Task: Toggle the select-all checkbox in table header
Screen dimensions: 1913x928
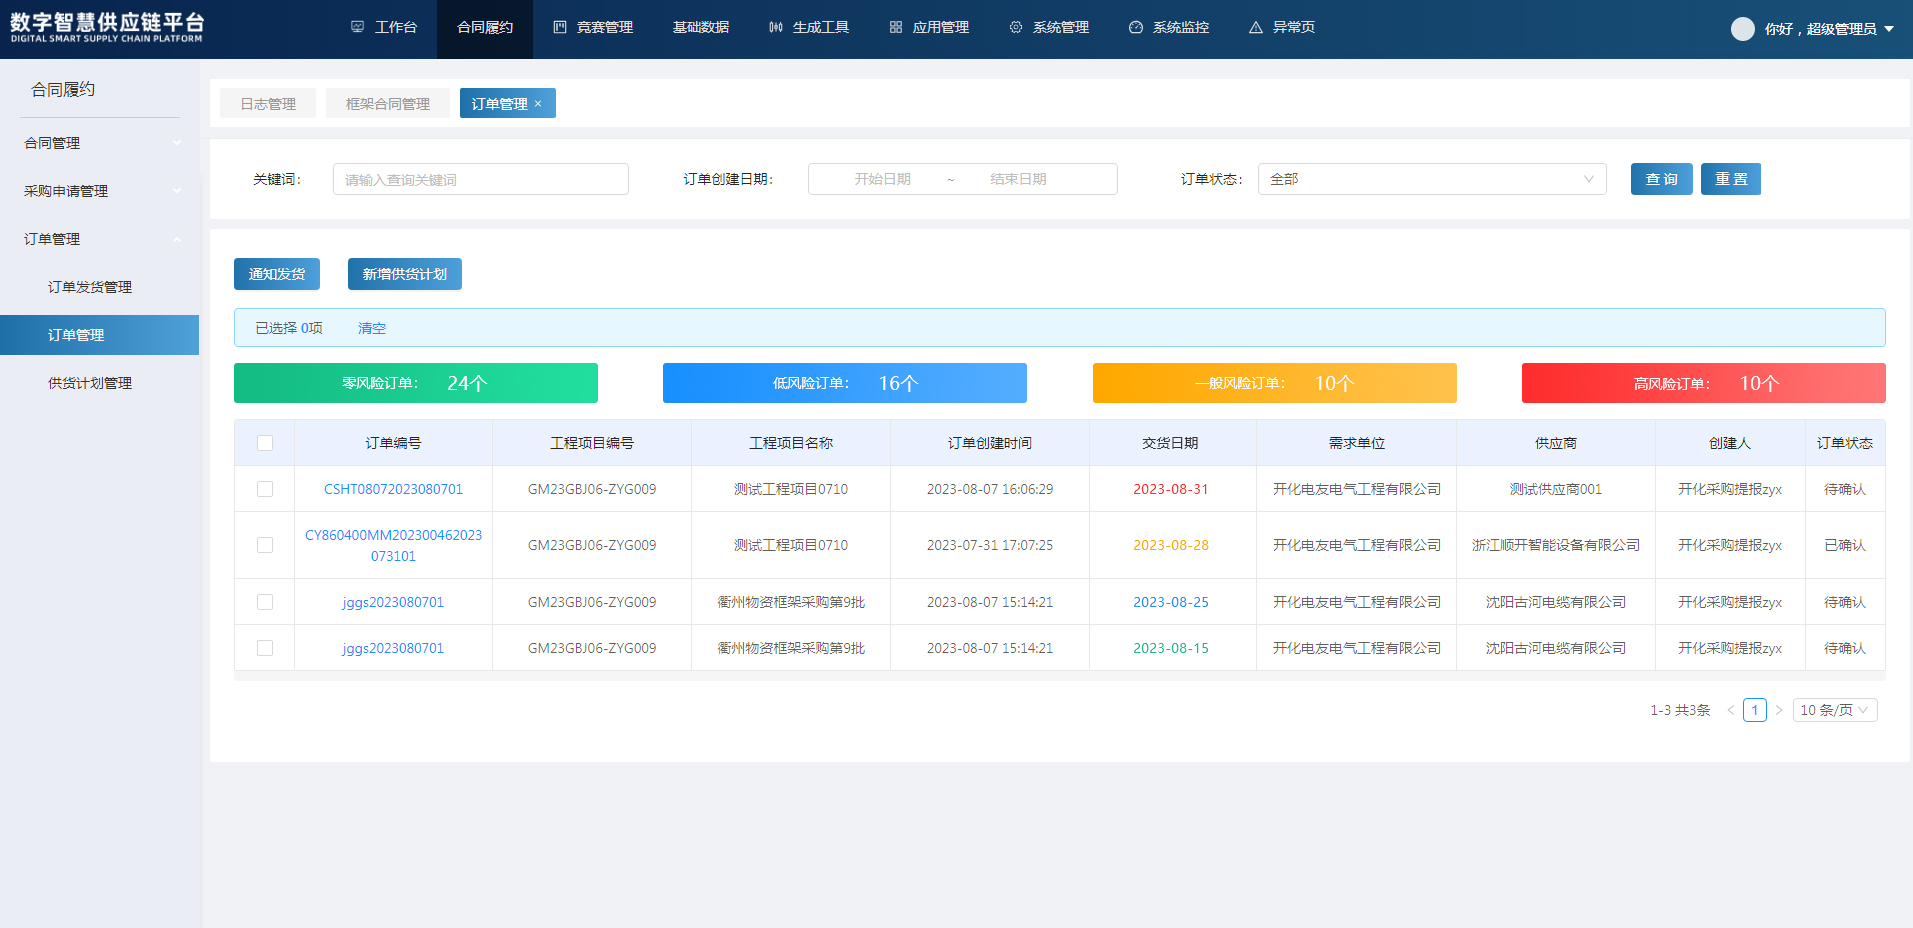Action: point(265,443)
